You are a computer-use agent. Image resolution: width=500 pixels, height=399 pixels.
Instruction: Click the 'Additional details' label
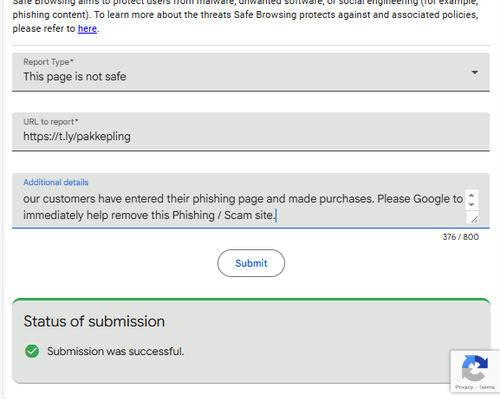(x=56, y=182)
